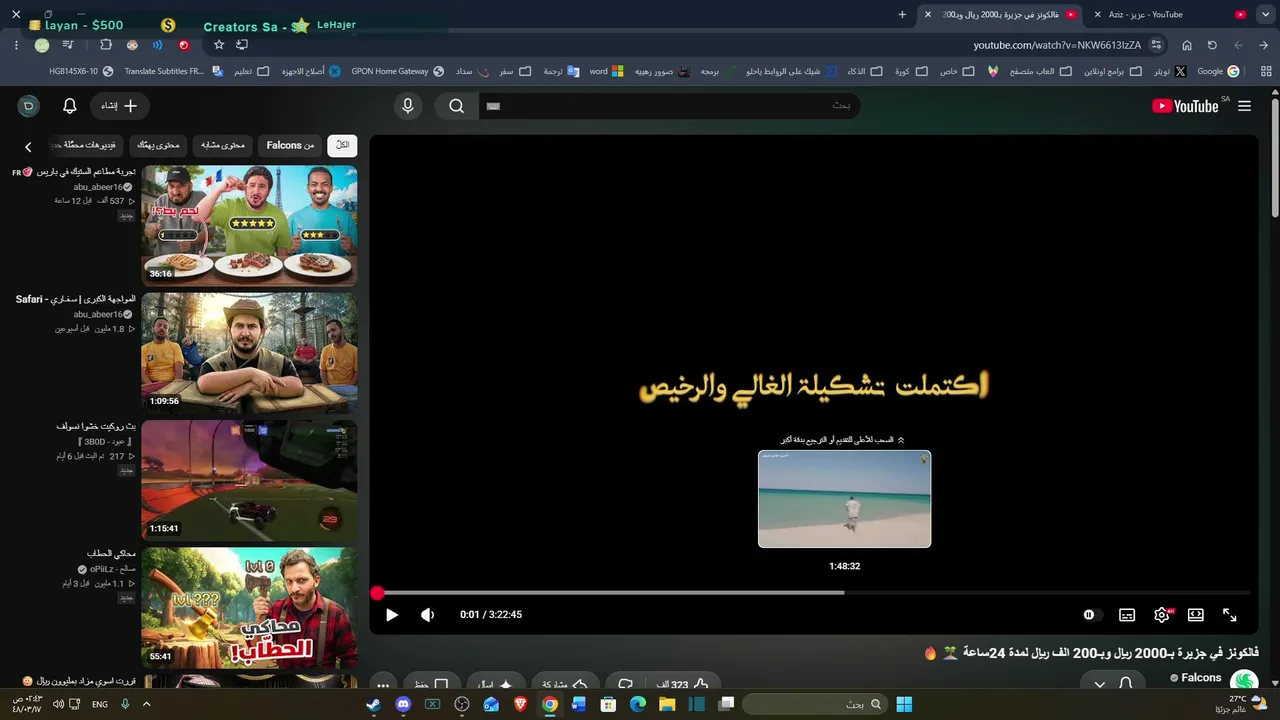Open site settings icon in address bar
The width and height of the screenshot is (1280, 720).
(x=1157, y=45)
